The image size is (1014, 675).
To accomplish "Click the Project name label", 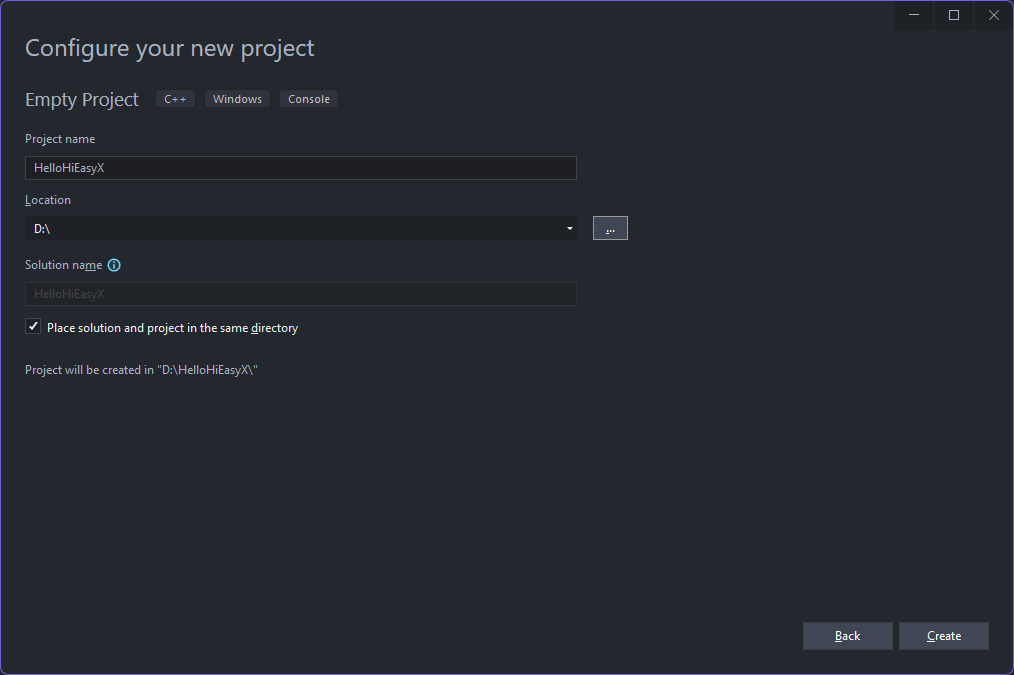I will pyautogui.click(x=60, y=139).
